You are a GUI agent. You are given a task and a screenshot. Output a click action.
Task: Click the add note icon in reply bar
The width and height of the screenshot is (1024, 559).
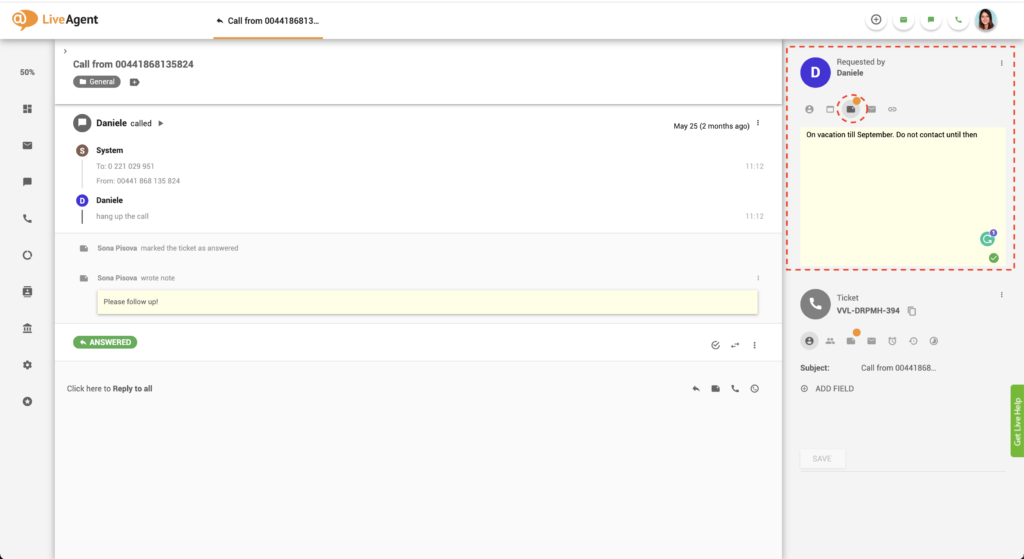pos(715,388)
